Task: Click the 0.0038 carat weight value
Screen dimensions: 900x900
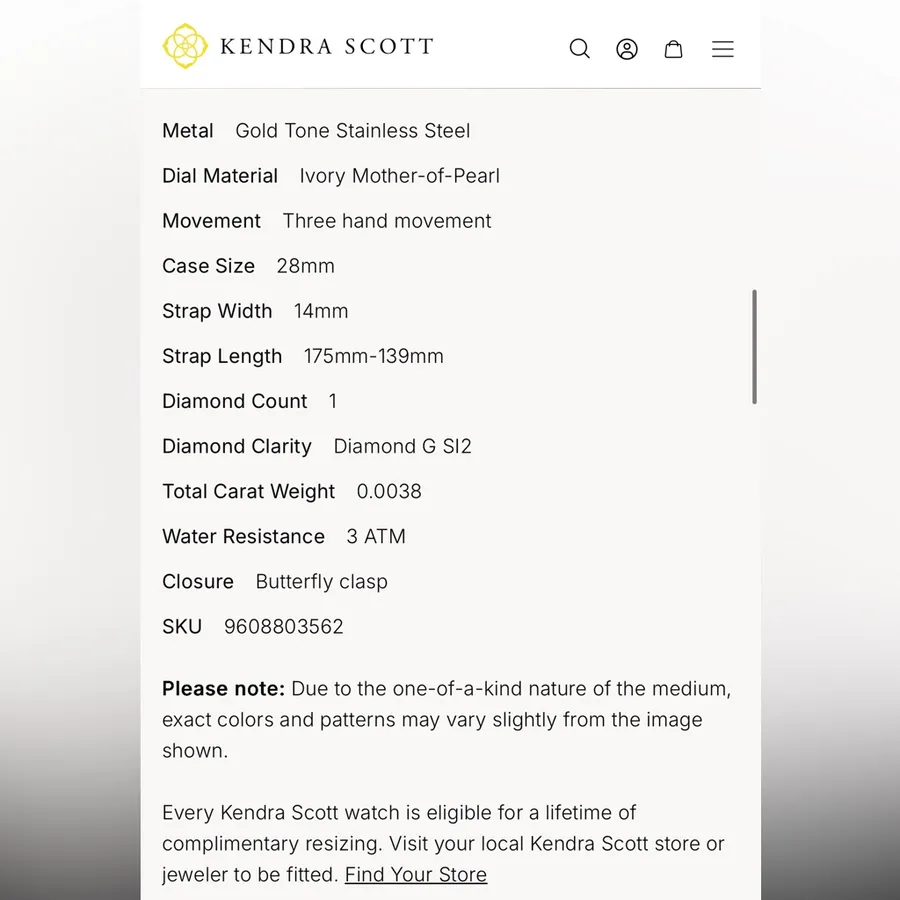Action: click(x=389, y=491)
